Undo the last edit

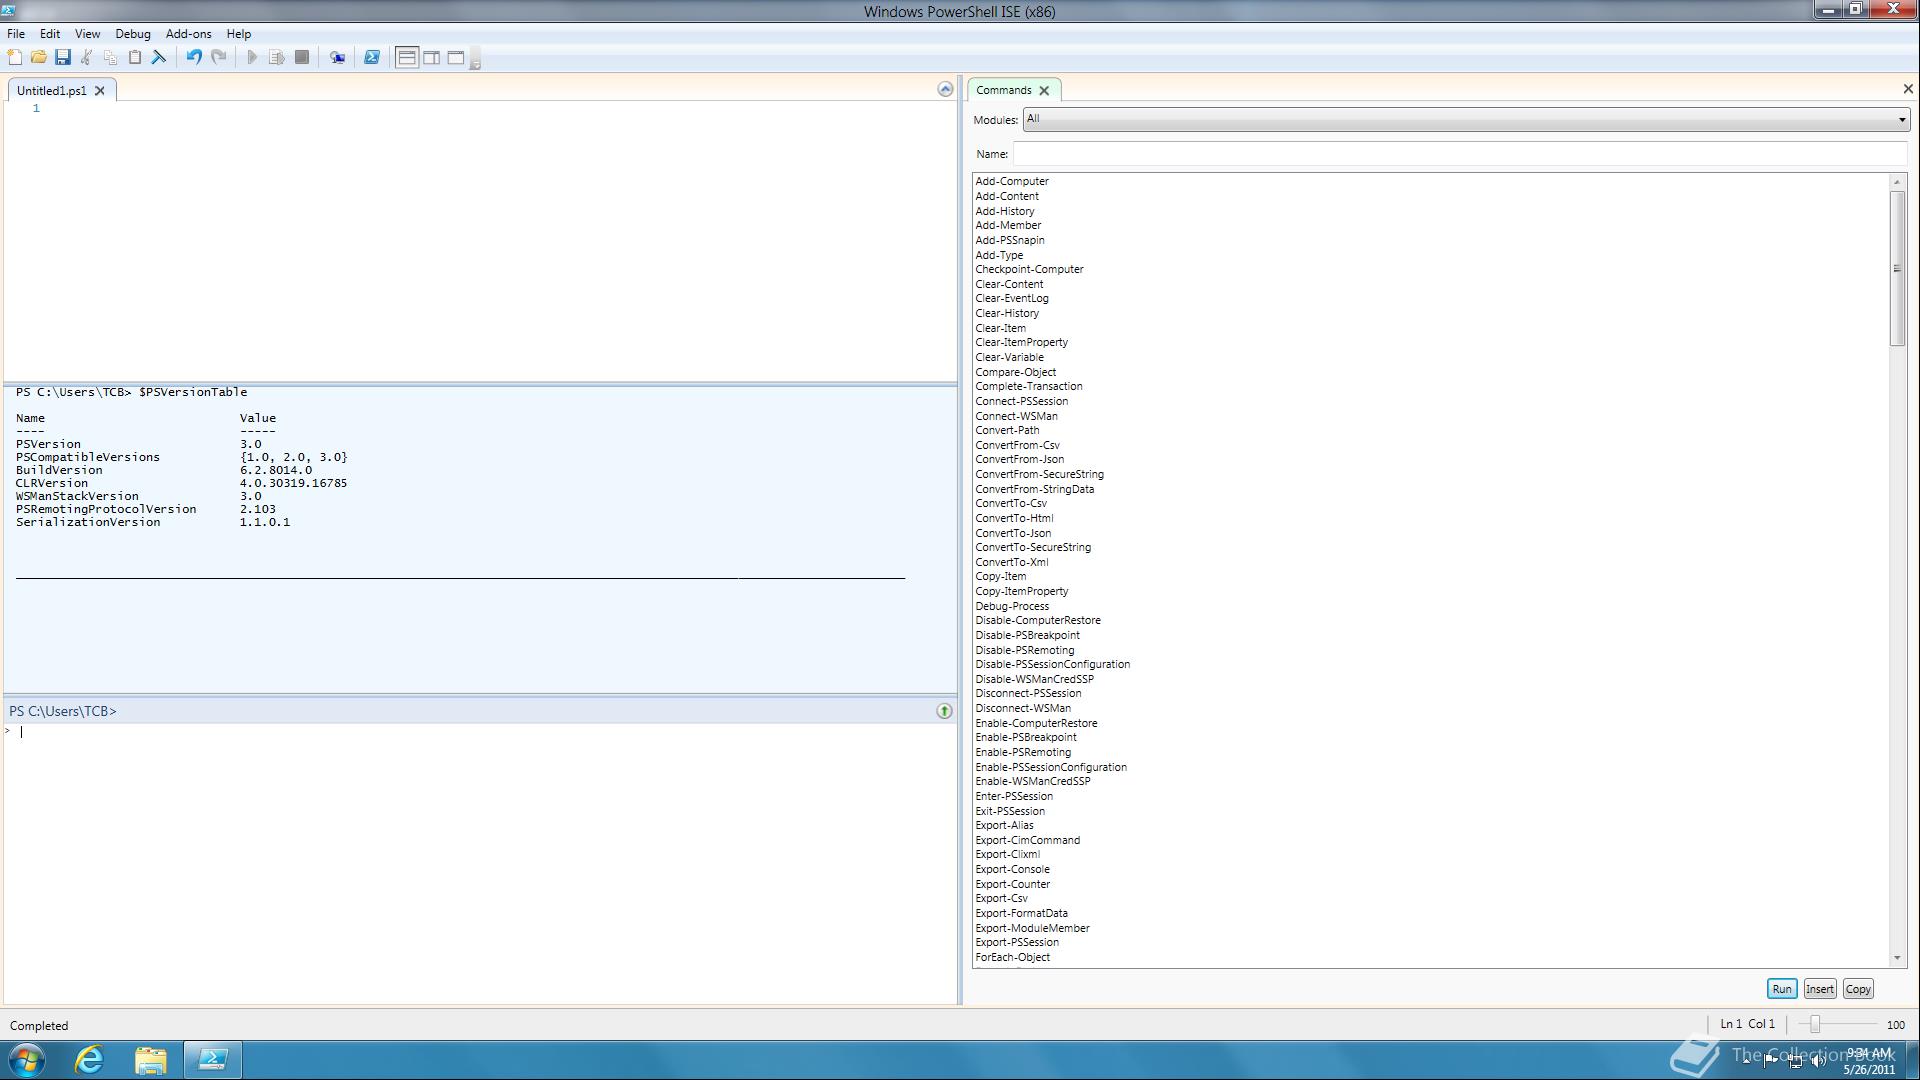pos(194,57)
